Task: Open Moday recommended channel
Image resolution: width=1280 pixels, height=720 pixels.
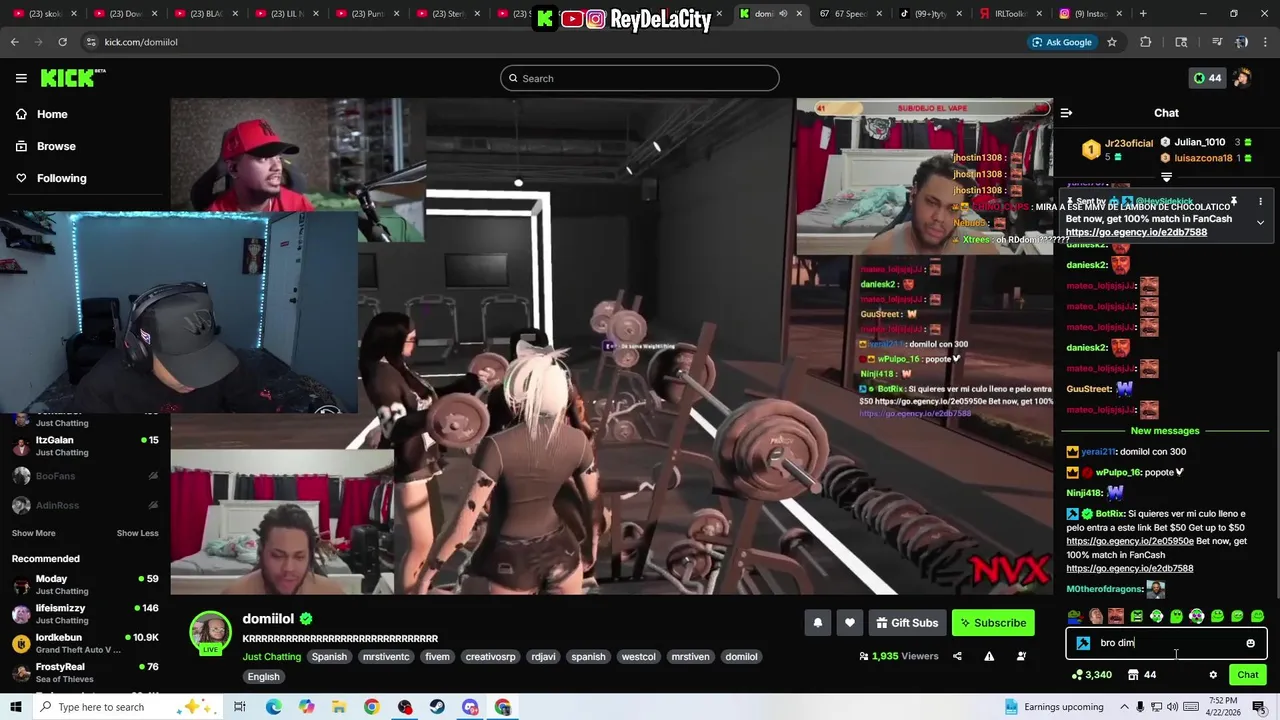Action: pos(85,584)
